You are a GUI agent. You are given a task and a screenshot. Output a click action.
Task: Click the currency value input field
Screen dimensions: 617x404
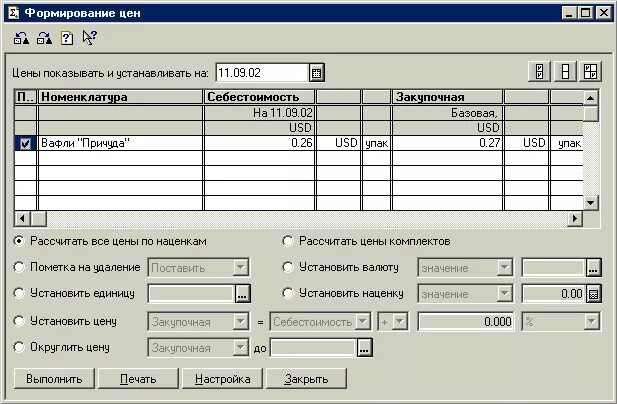click(x=554, y=268)
